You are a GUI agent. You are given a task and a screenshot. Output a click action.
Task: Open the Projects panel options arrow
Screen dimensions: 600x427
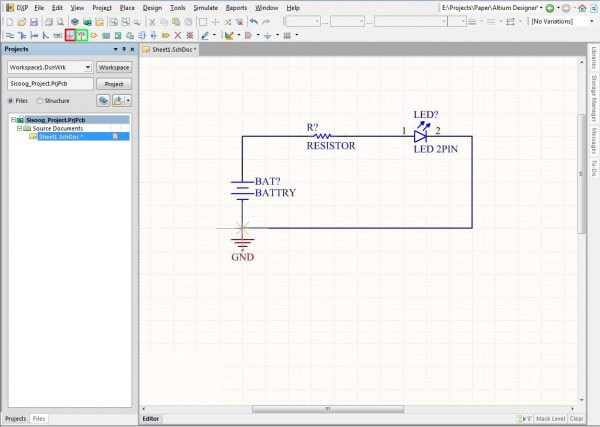point(116,49)
